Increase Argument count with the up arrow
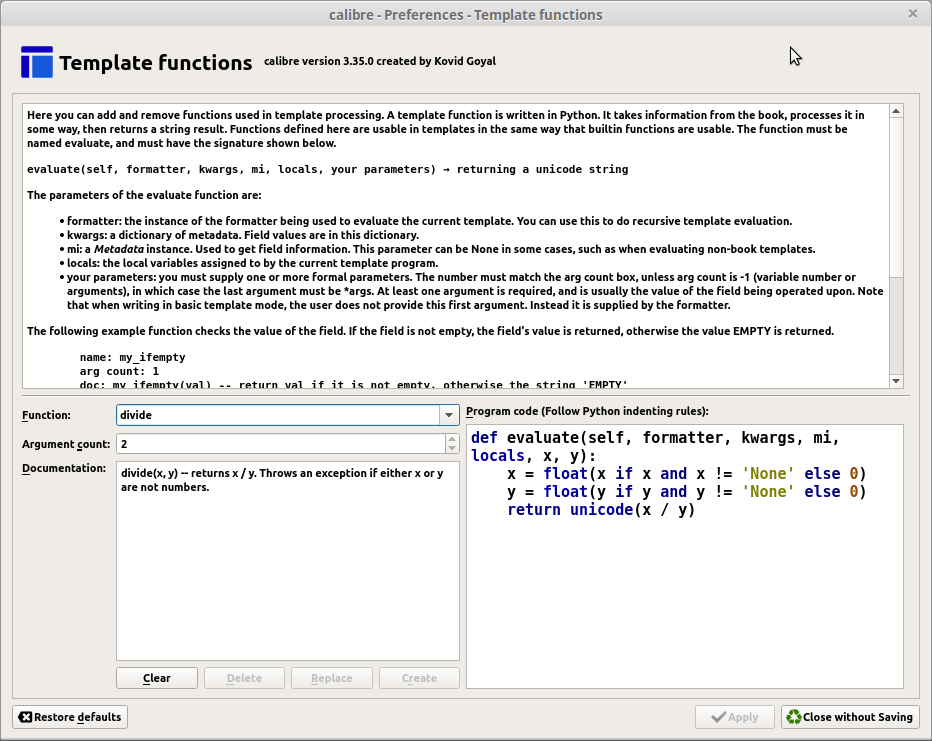932x741 pixels. (452, 438)
